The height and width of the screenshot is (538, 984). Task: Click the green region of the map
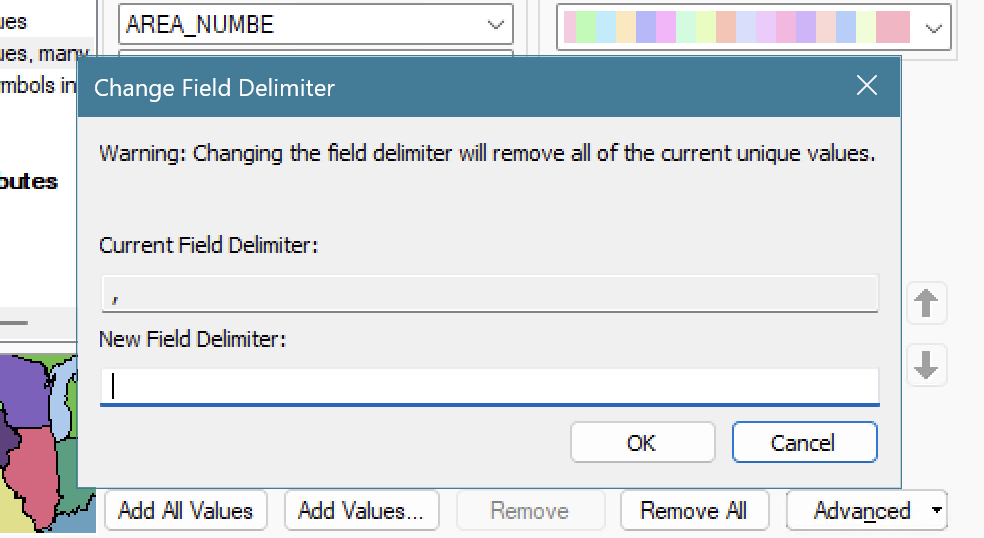72,470
